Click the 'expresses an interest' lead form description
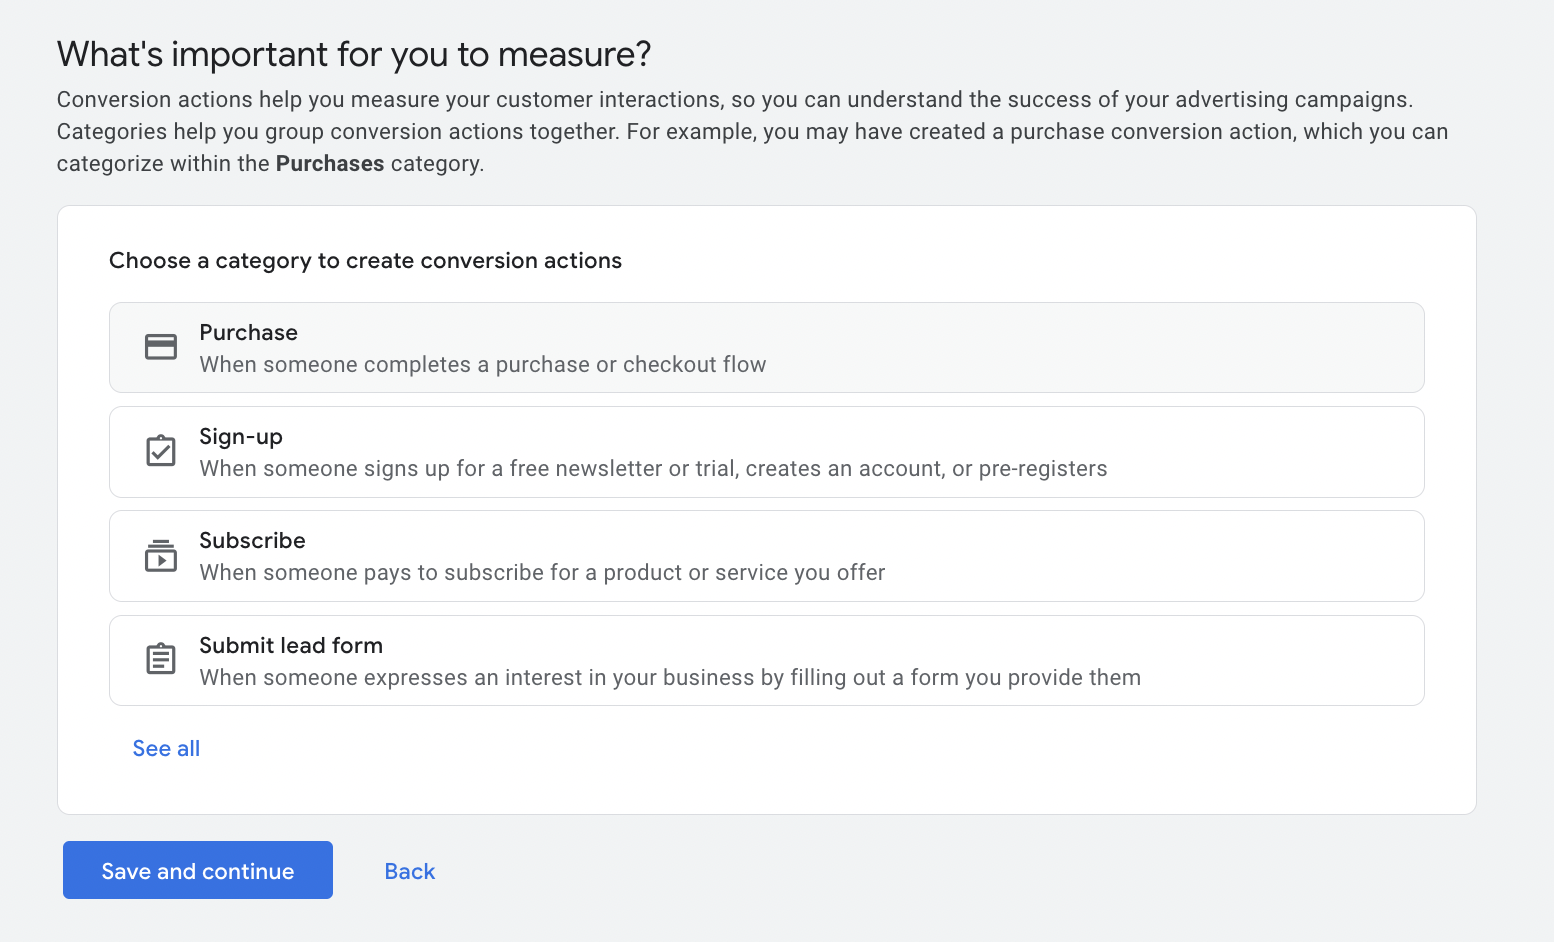Image resolution: width=1554 pixels, height=942 pixels. pyautogui.click(x=669, y=678)
